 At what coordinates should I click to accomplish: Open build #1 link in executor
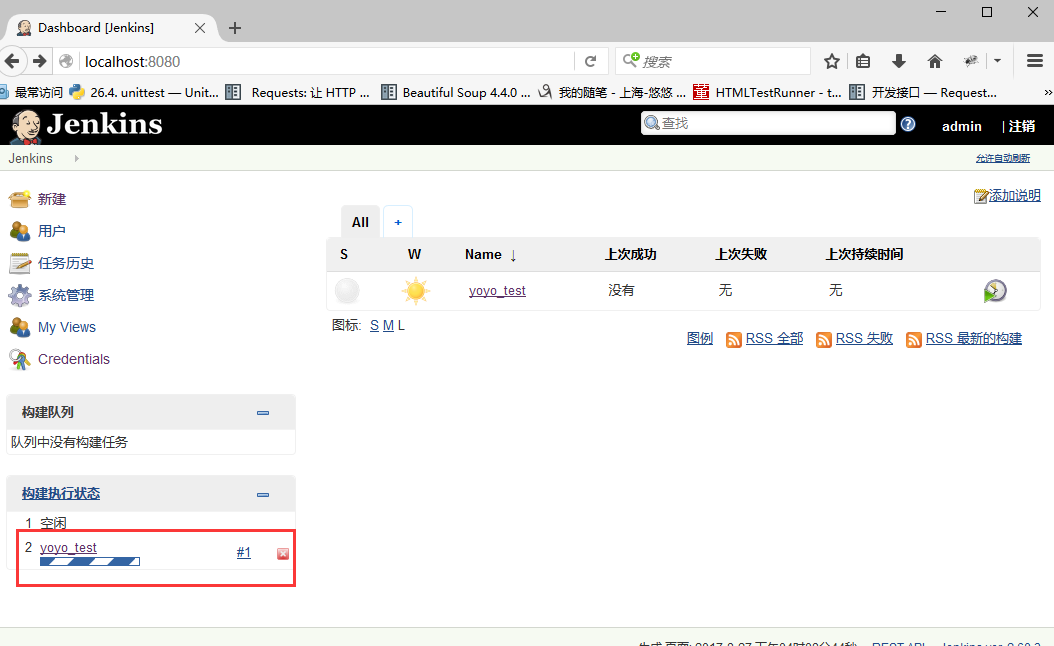pos(243,553)
